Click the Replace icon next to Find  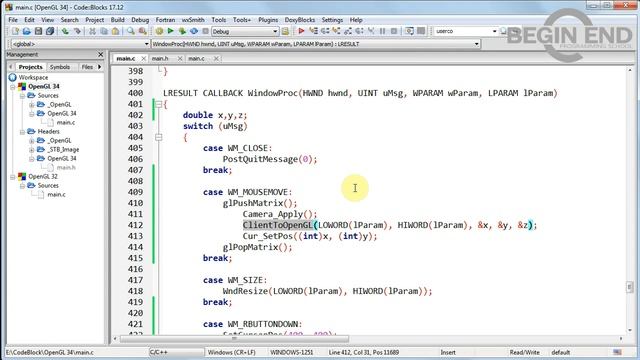[142, 31]
